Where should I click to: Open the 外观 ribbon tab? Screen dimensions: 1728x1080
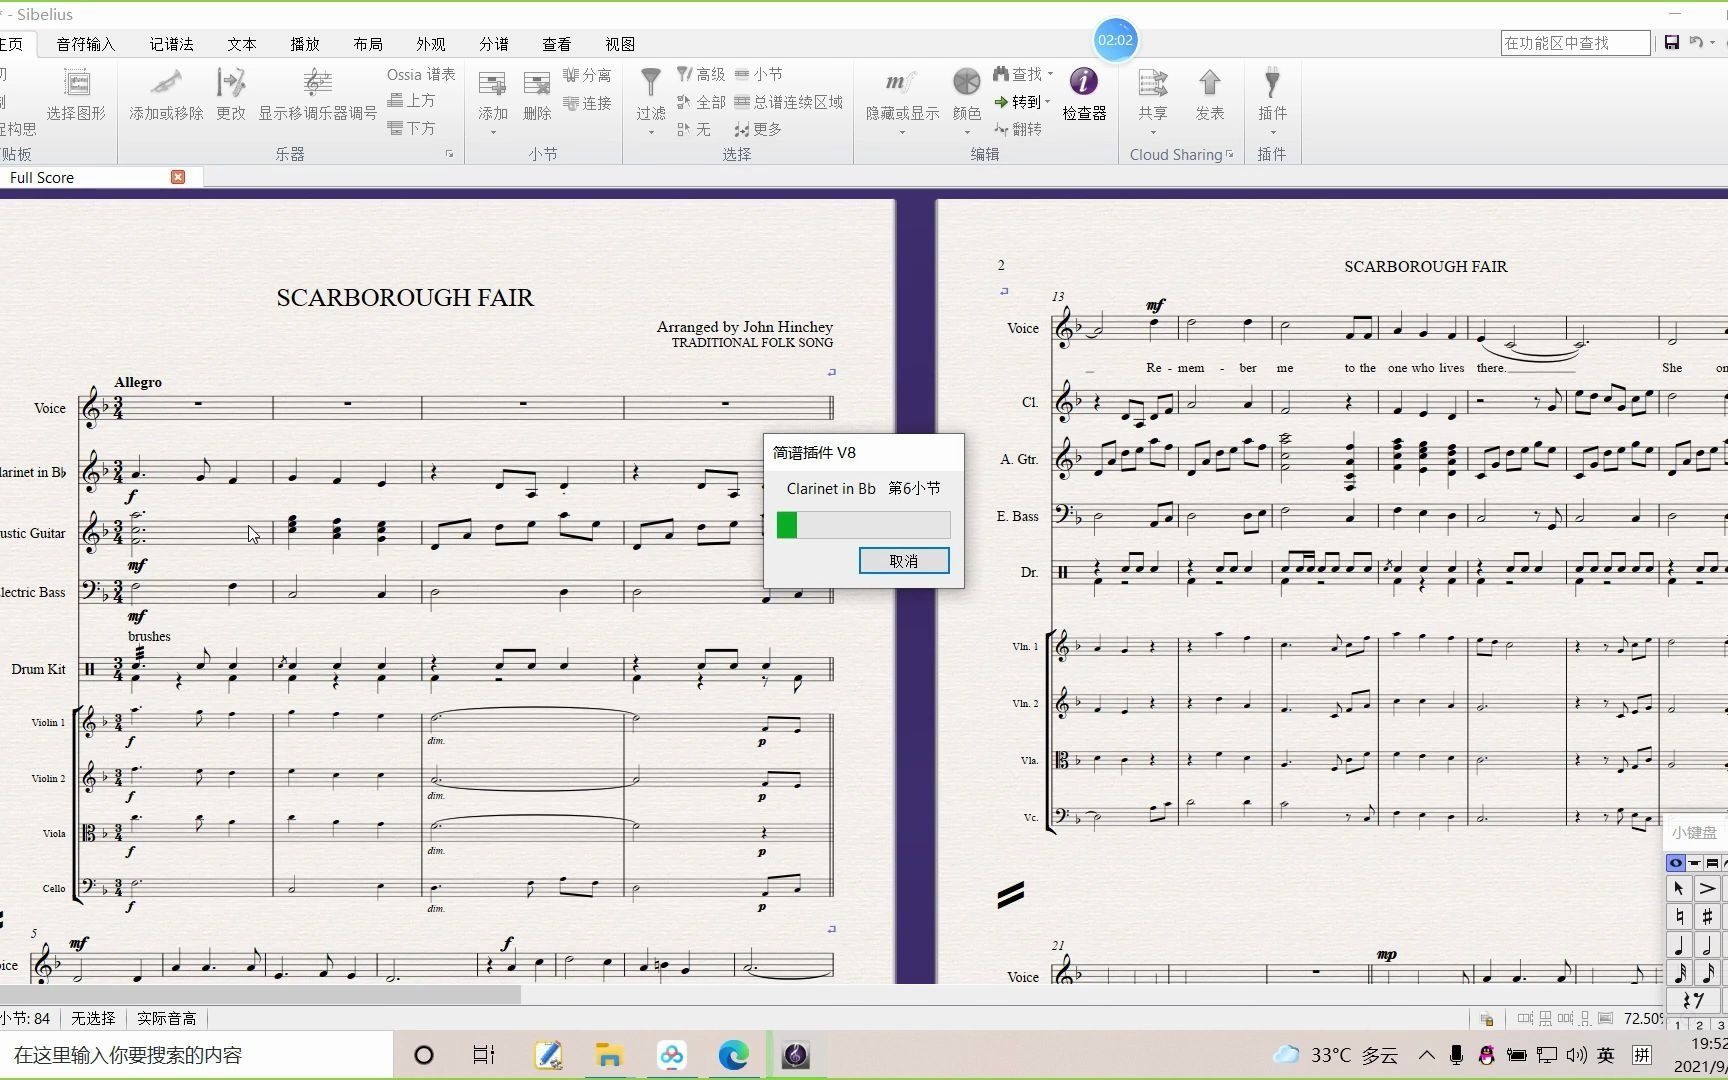pyautogui.click(x=431, y=44)
